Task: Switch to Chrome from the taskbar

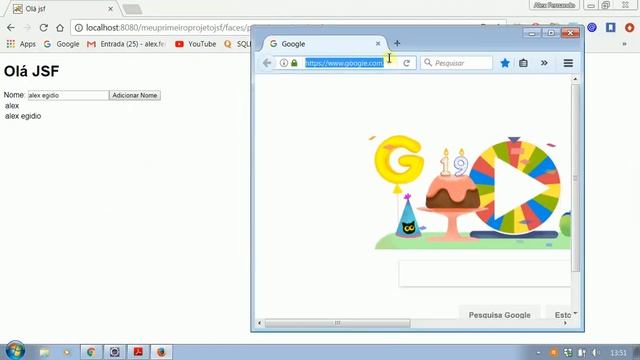Action: 91,352
